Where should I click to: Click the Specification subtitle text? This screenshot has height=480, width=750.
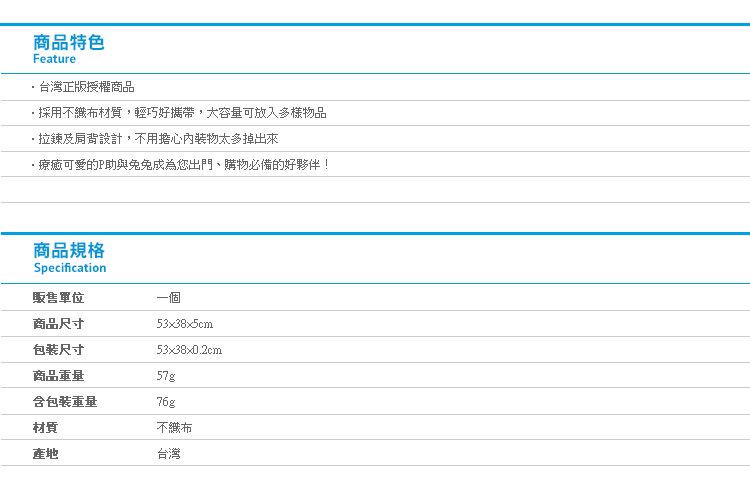pos(70,268)
